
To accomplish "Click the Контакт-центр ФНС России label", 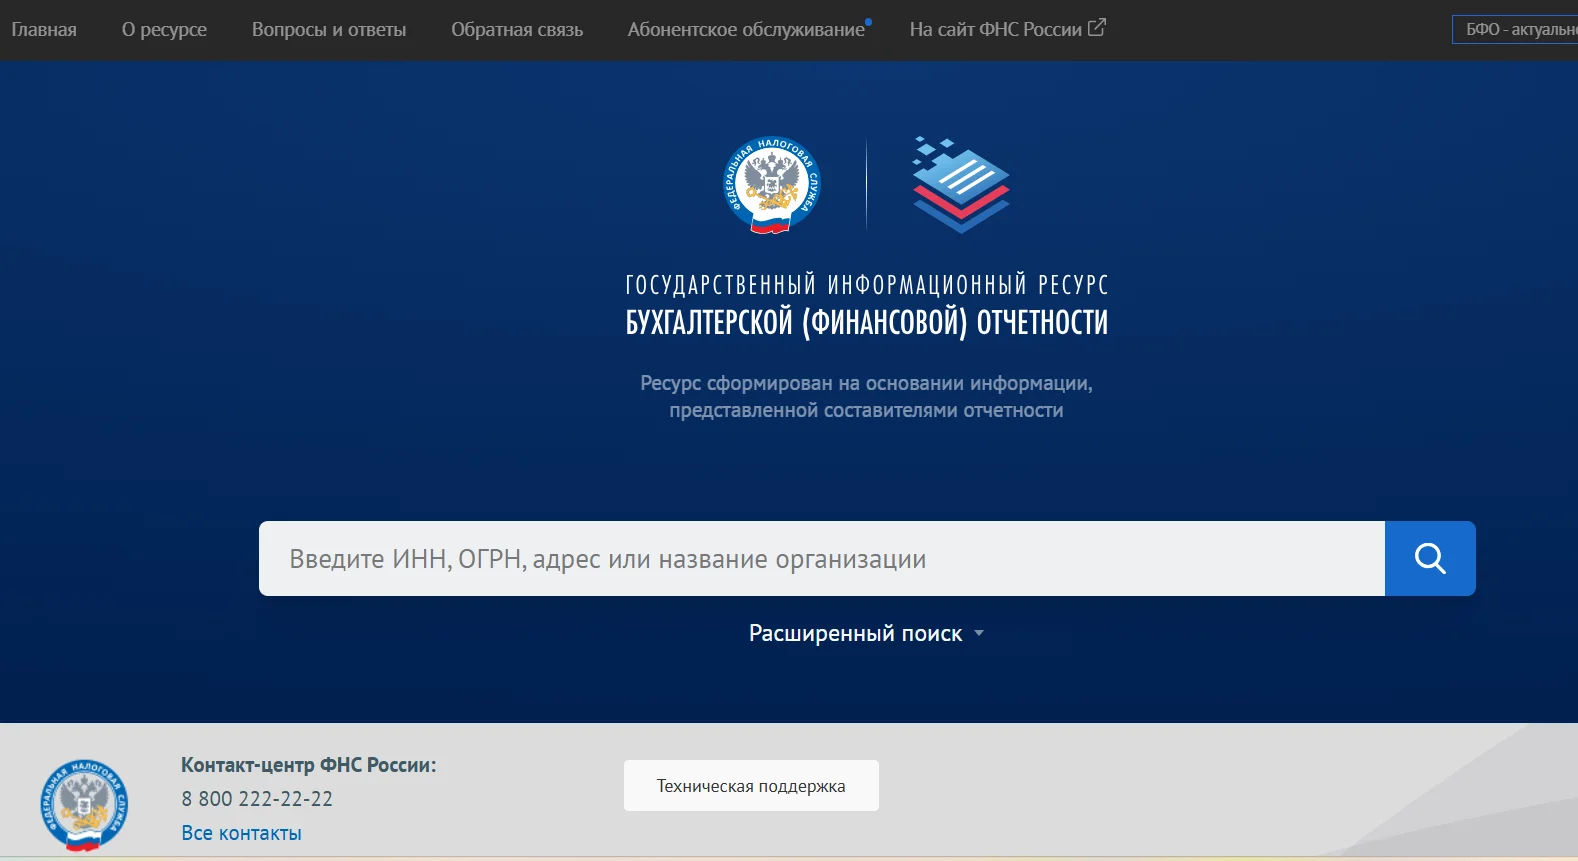I will [x=308, y=765].
